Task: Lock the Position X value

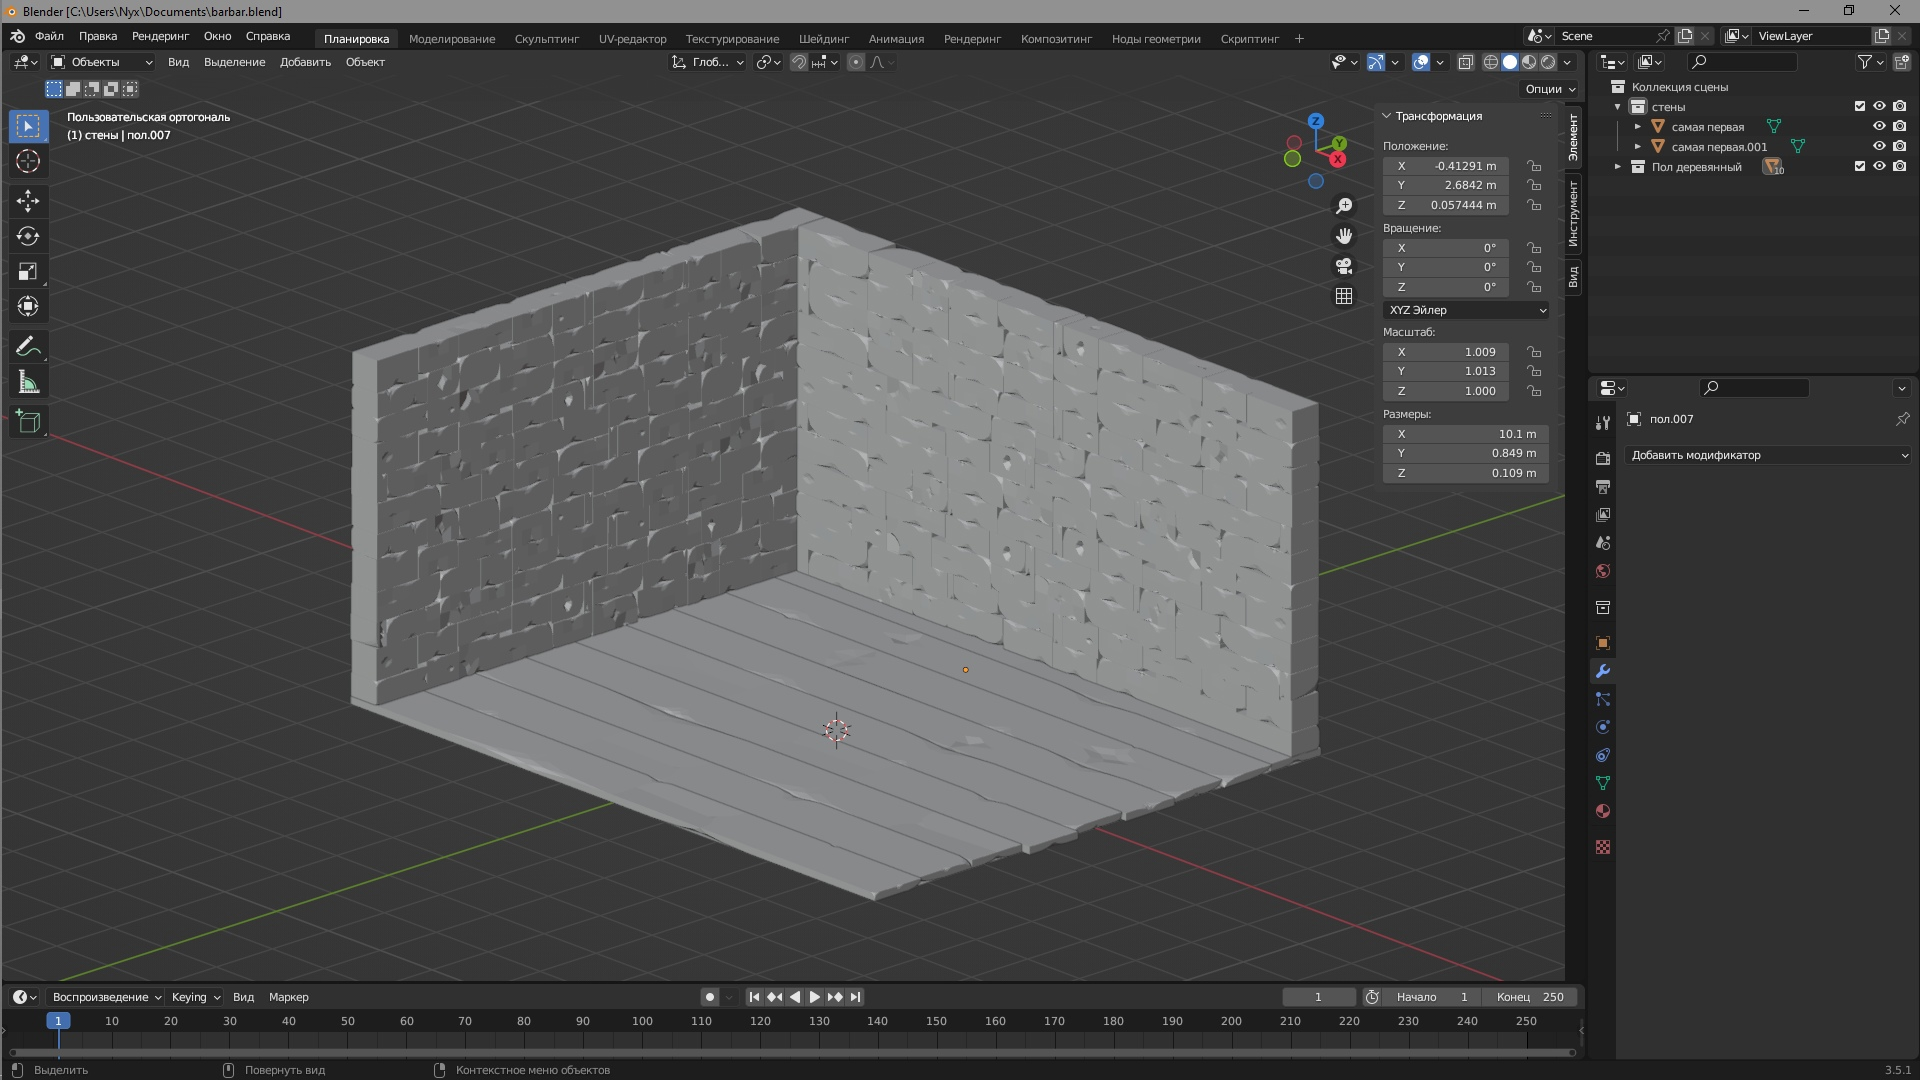Action: pos(1534,166)
